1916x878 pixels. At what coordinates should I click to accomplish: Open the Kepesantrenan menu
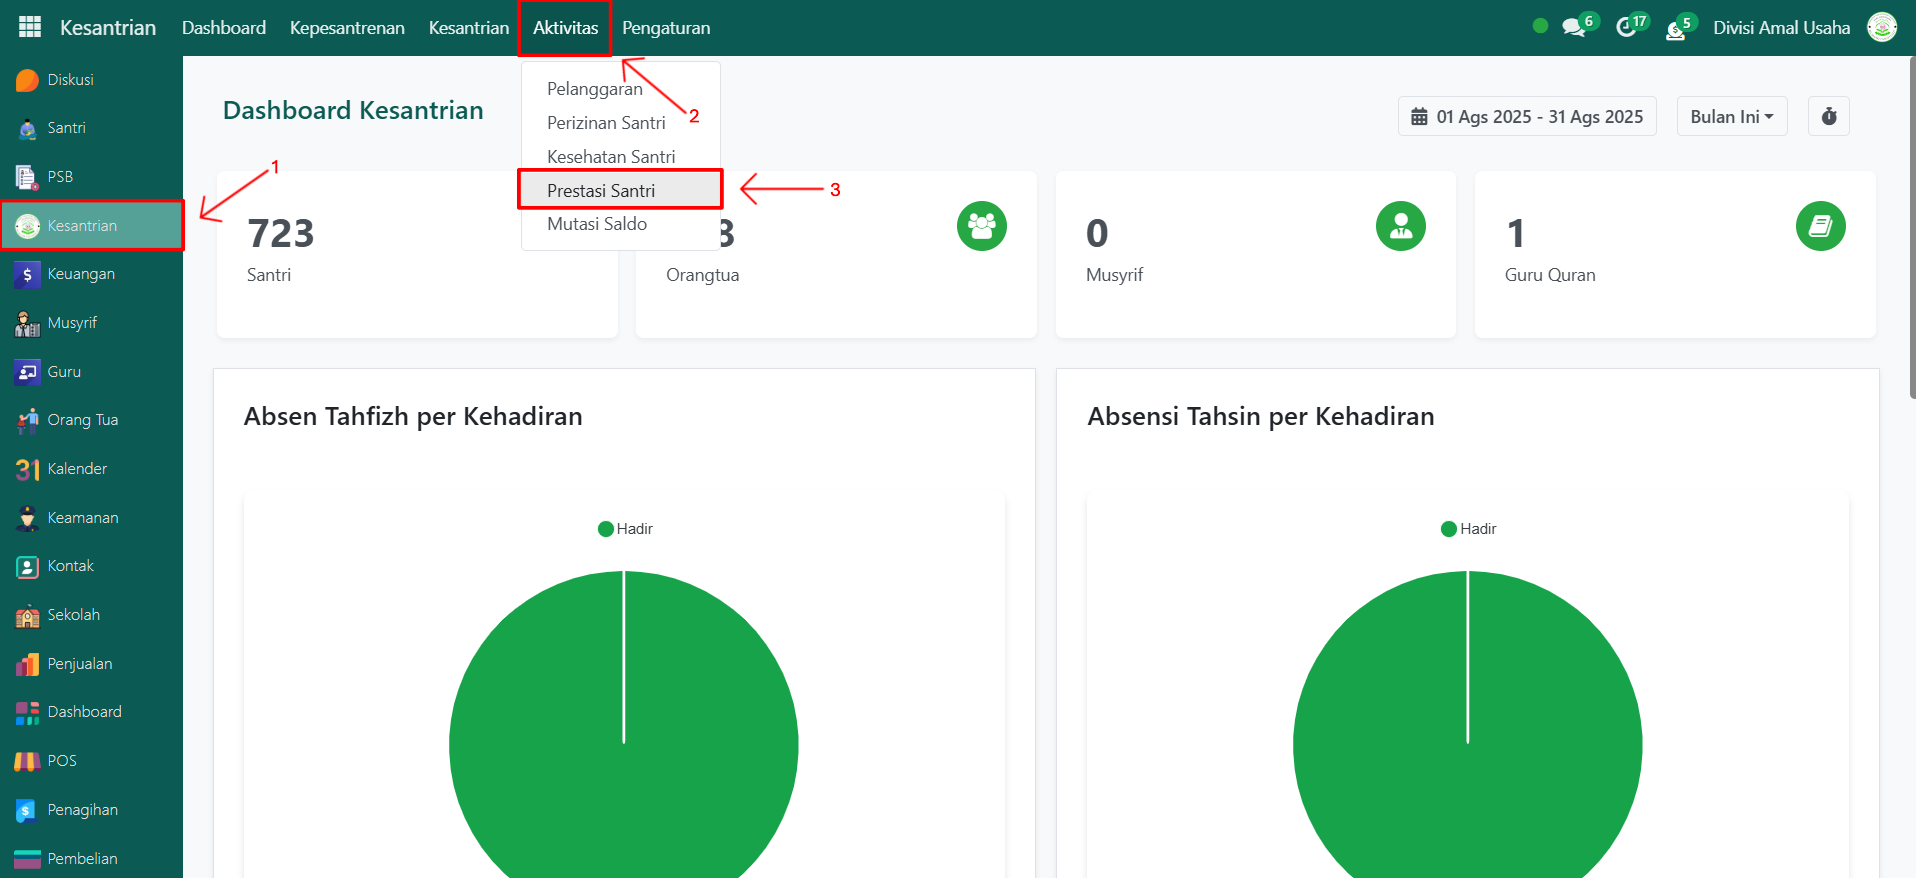(x=347, y=28)
